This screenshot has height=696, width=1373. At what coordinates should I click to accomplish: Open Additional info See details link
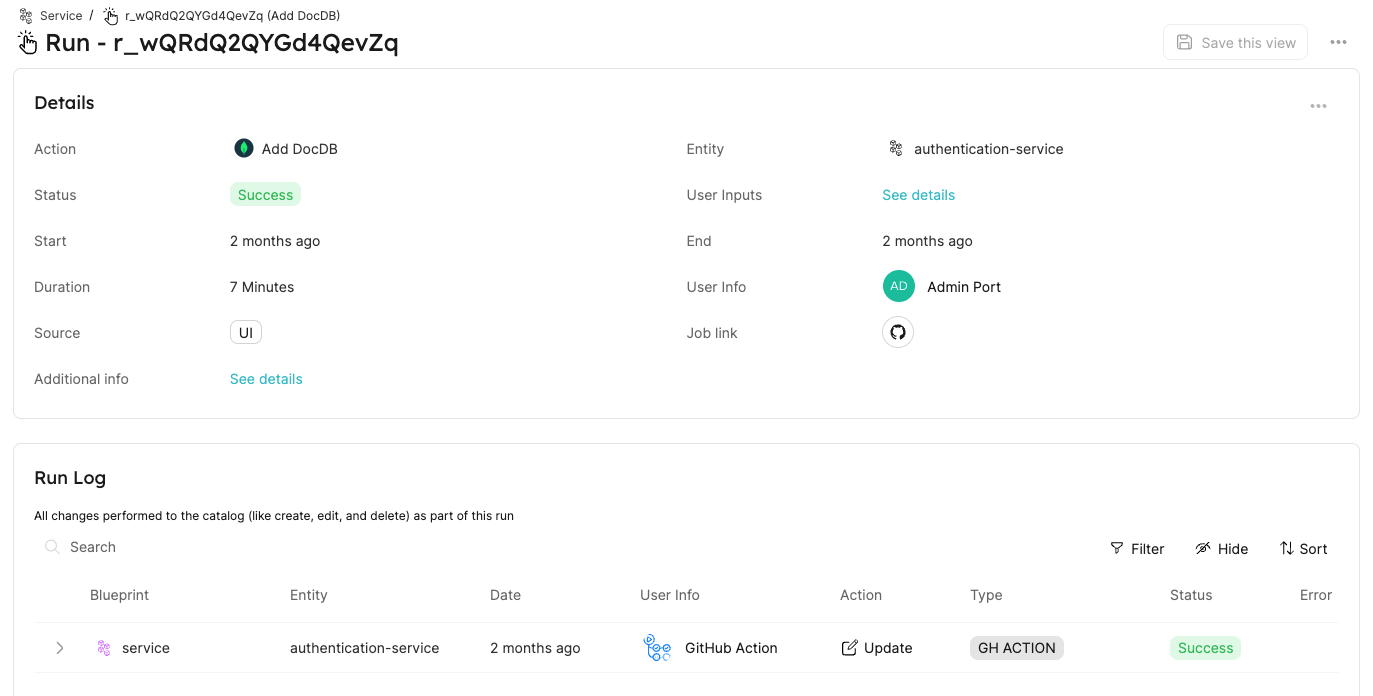tap(266, 379)
